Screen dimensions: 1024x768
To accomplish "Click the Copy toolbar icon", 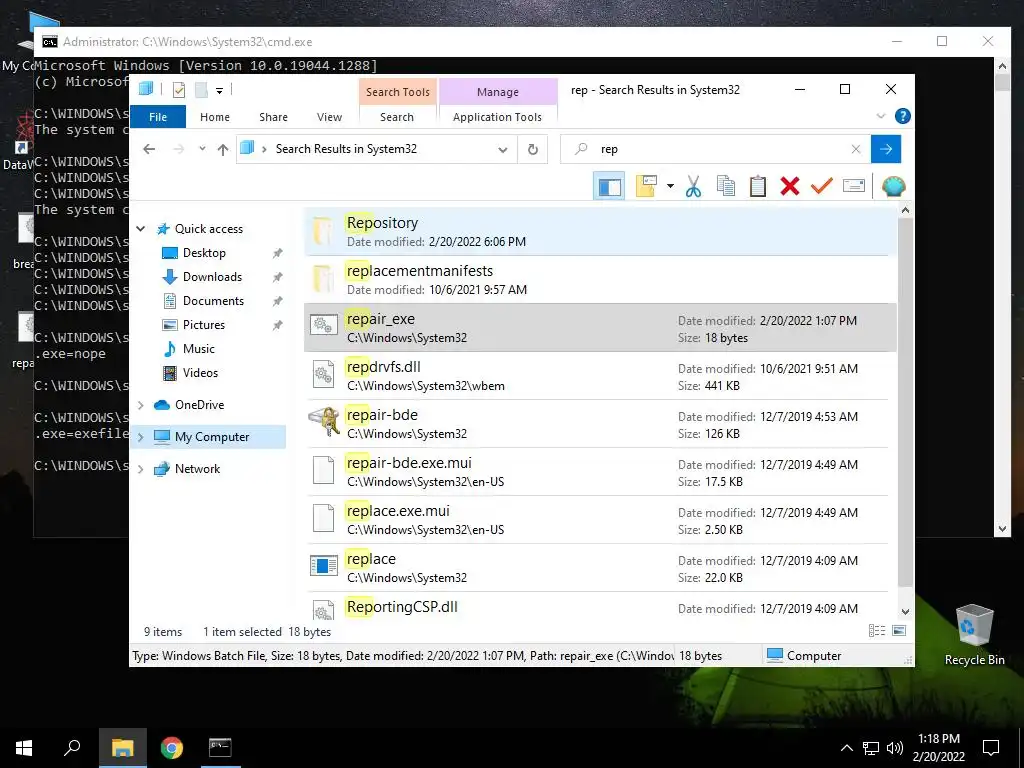I will coord(726,187).
